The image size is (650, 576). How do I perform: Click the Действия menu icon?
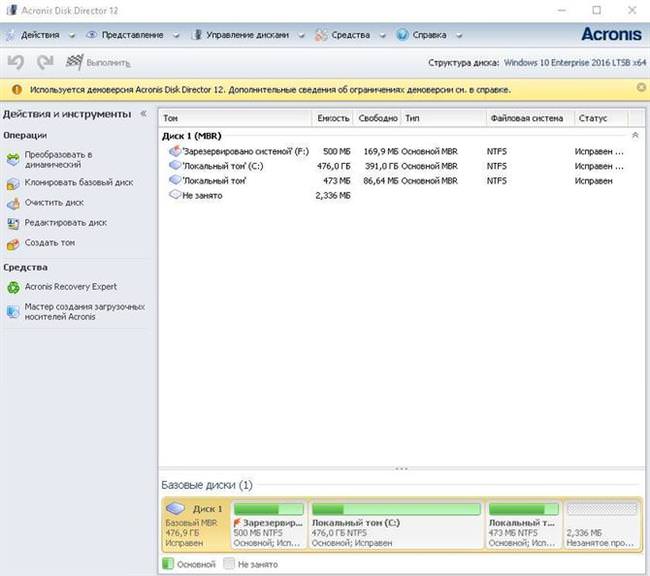click(10, 35)
